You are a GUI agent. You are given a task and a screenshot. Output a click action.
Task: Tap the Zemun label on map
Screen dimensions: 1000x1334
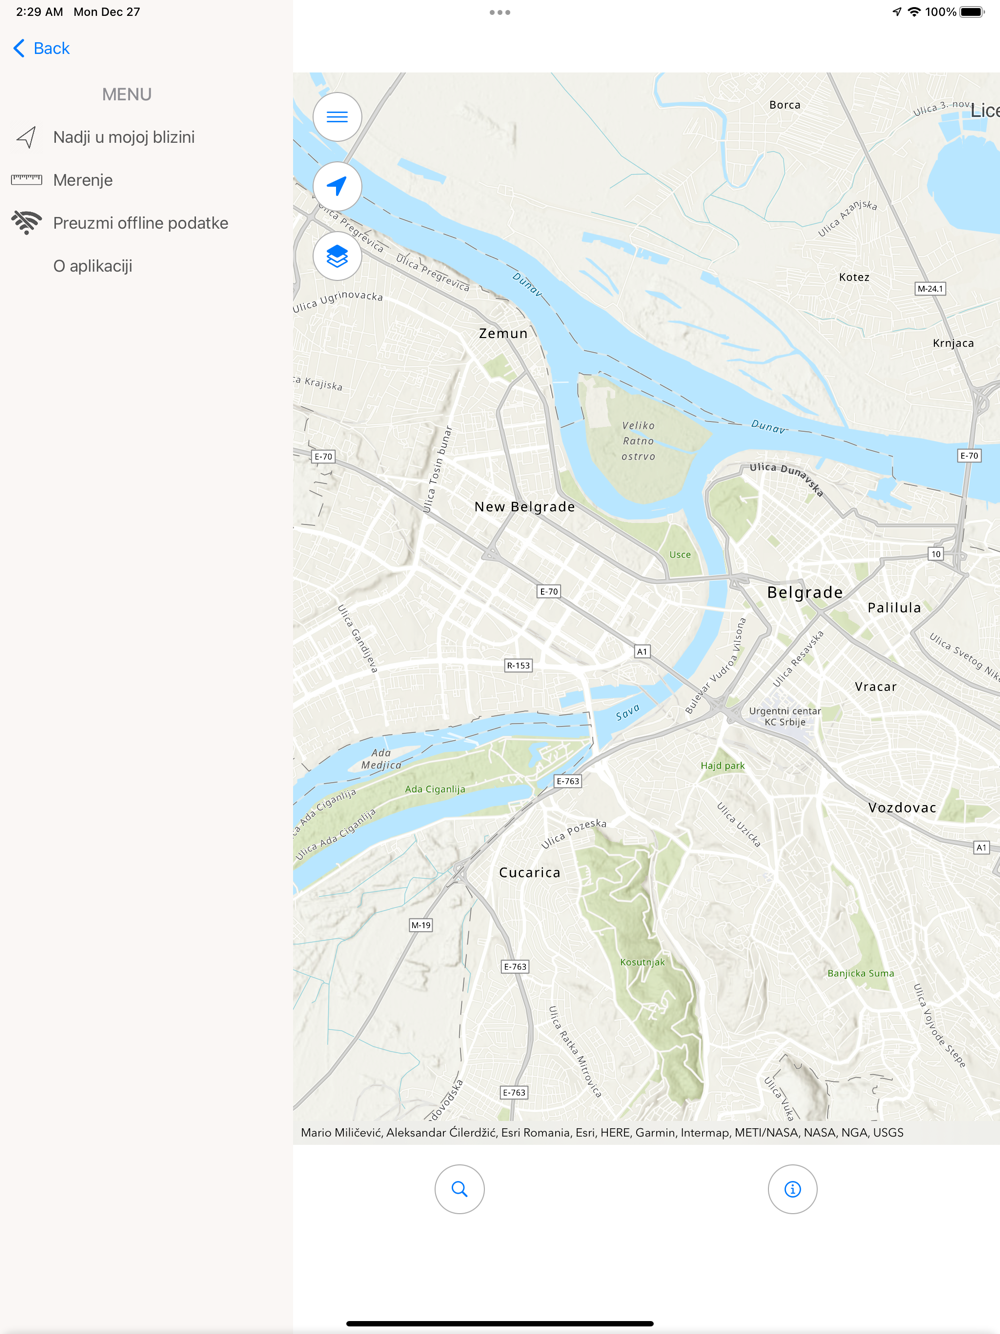tap(503, 333)
